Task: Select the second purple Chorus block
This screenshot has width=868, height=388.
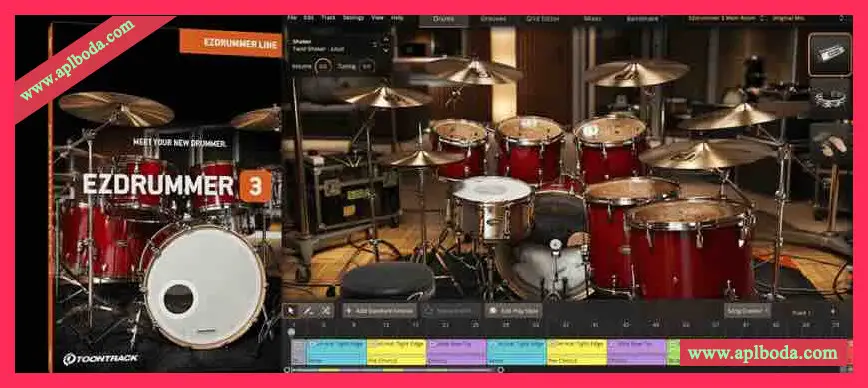Action: tap(637, 352)
